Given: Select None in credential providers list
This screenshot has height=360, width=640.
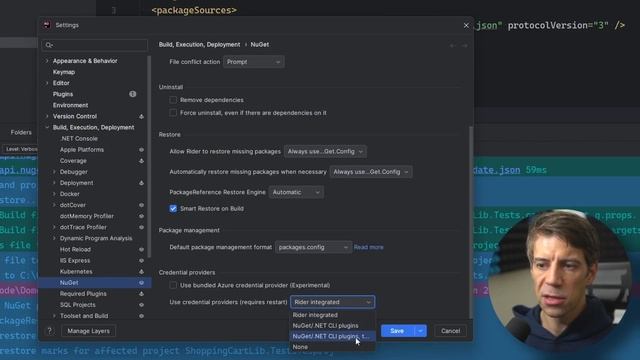Looking at the screenshot, I should point(333,347).
